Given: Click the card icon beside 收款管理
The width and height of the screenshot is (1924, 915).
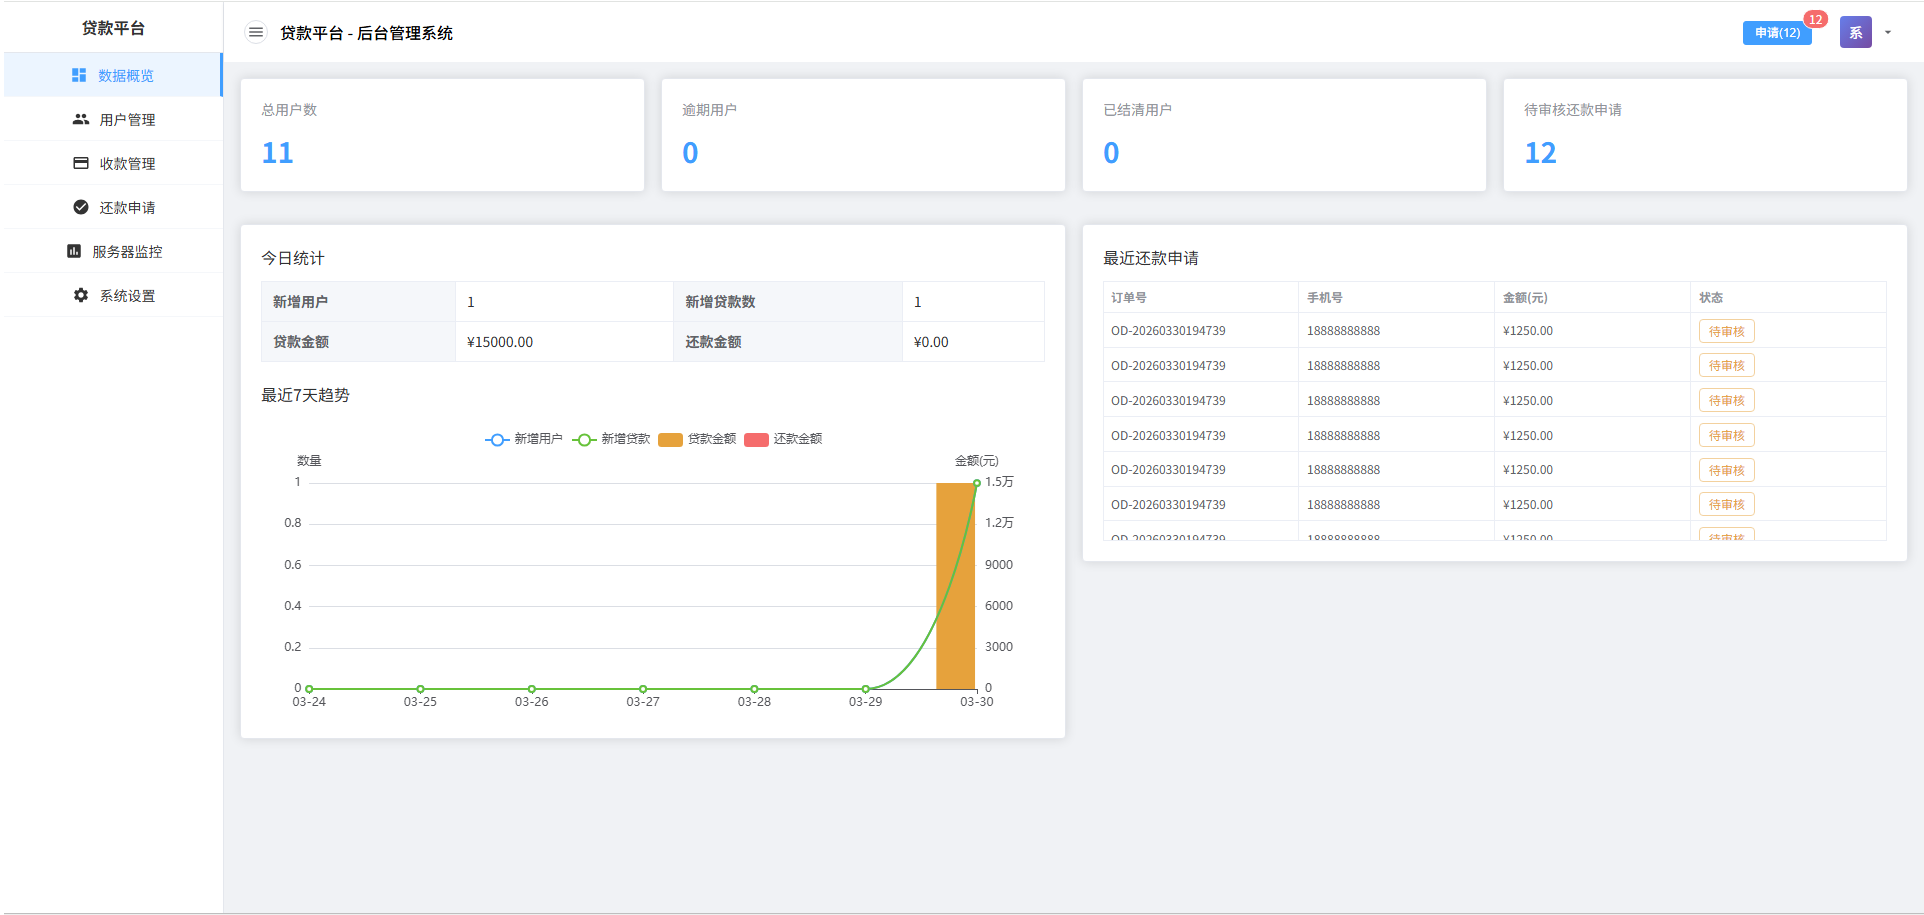Looking at the screenshot, I should click(81, 164).
